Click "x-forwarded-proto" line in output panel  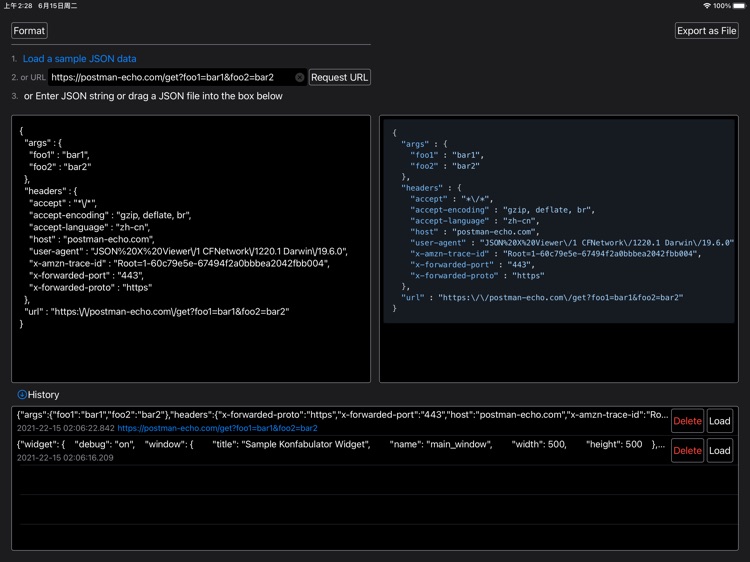477,276
